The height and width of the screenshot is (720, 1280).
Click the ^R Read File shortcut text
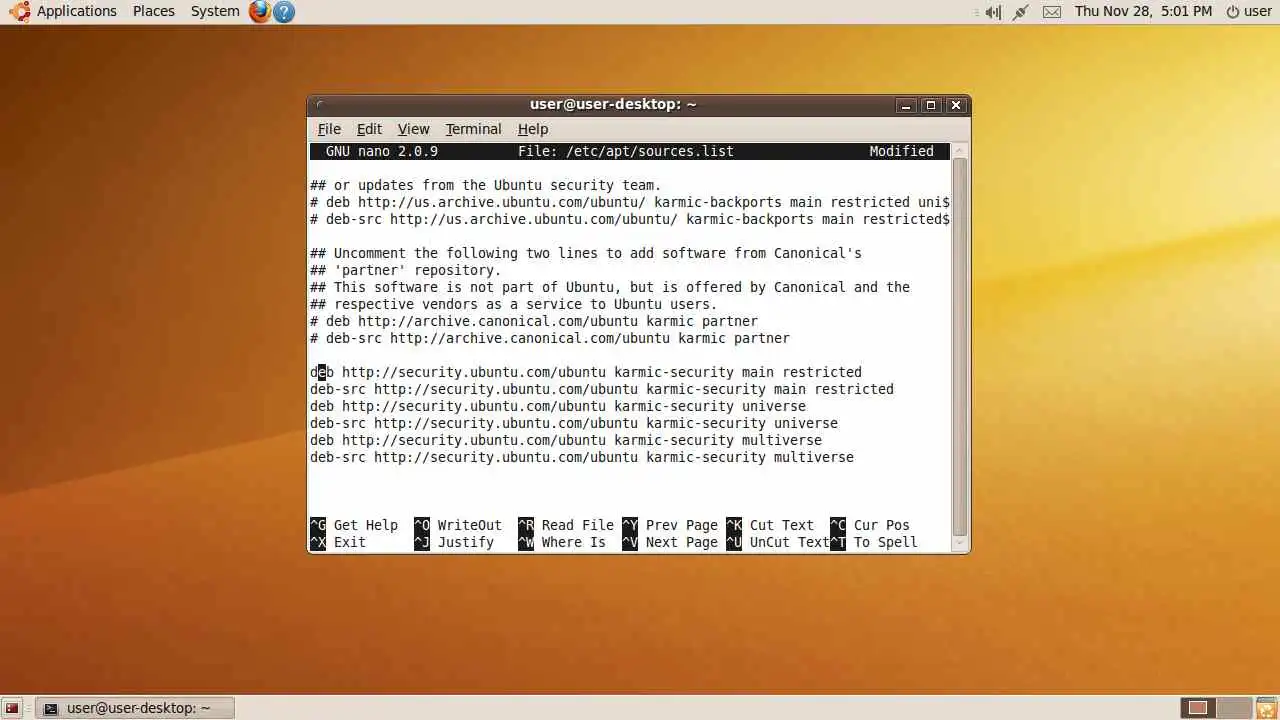coord(566,525)
